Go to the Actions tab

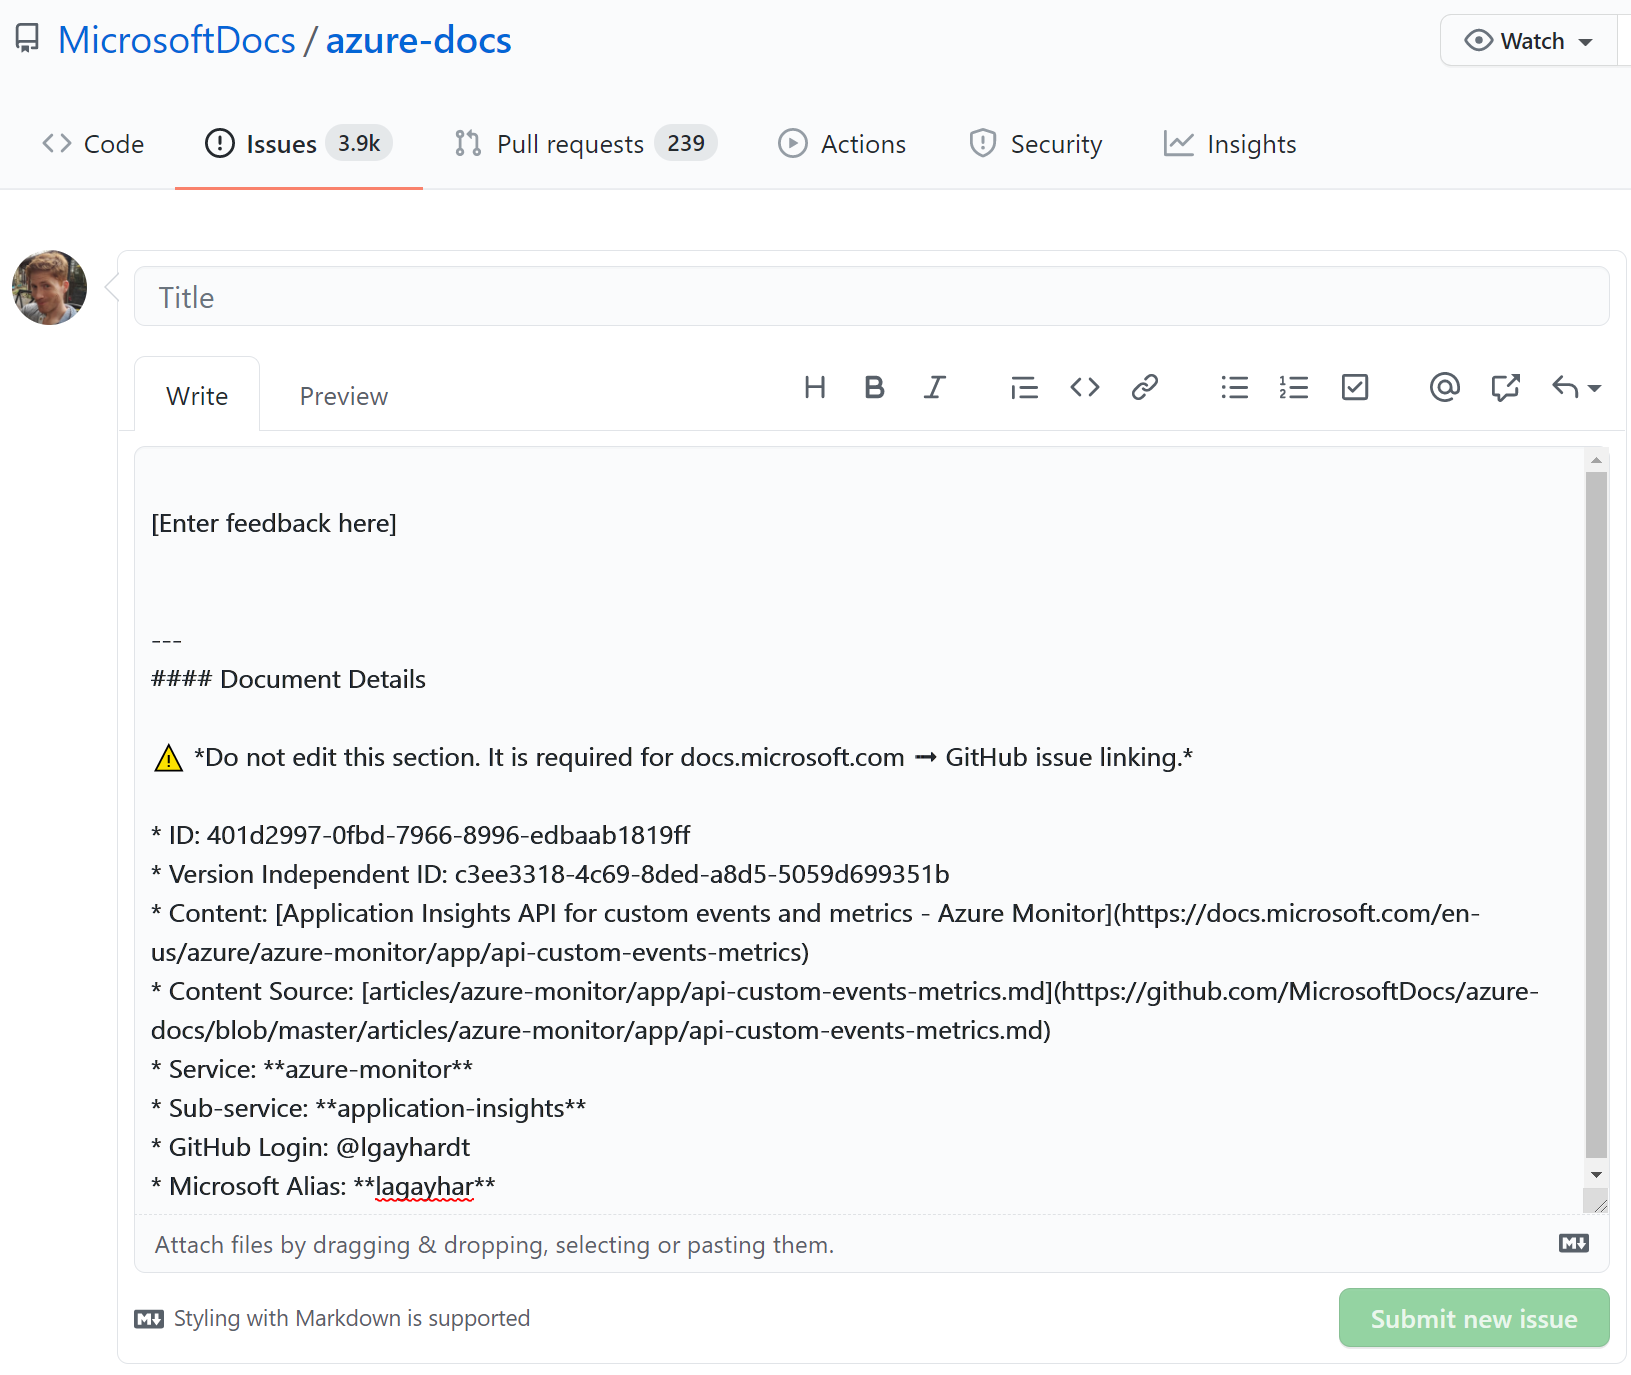842,144
